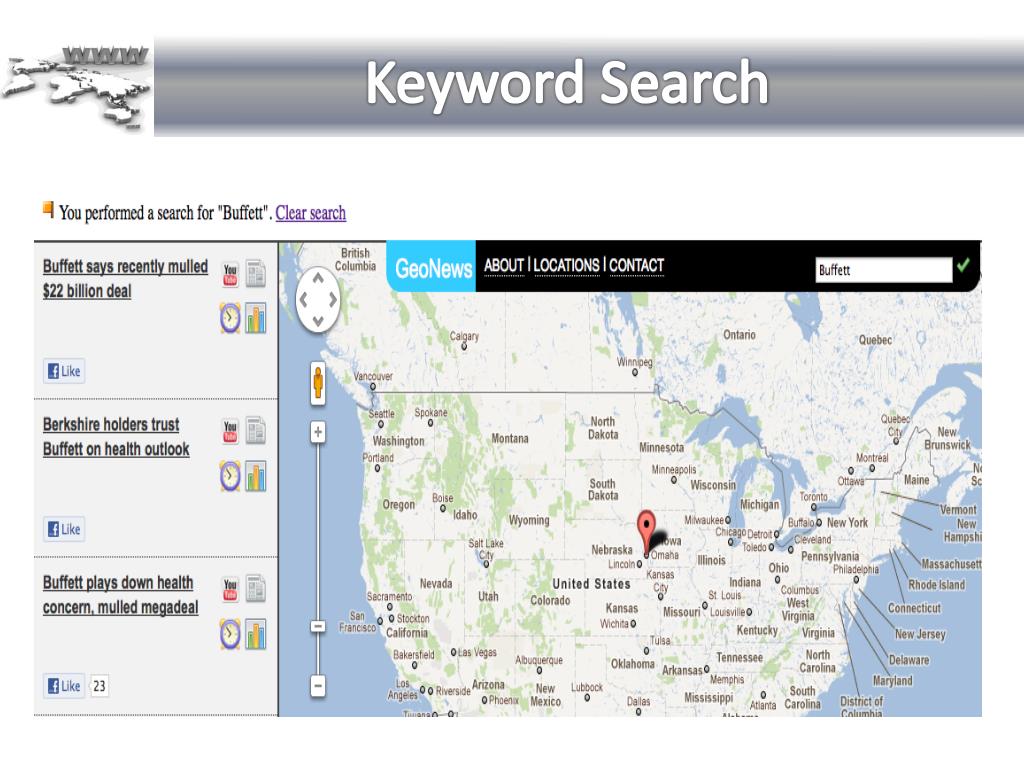
Task: Like the "$22 billion deal" story on Facebook
Action: [x=64, y=371]
